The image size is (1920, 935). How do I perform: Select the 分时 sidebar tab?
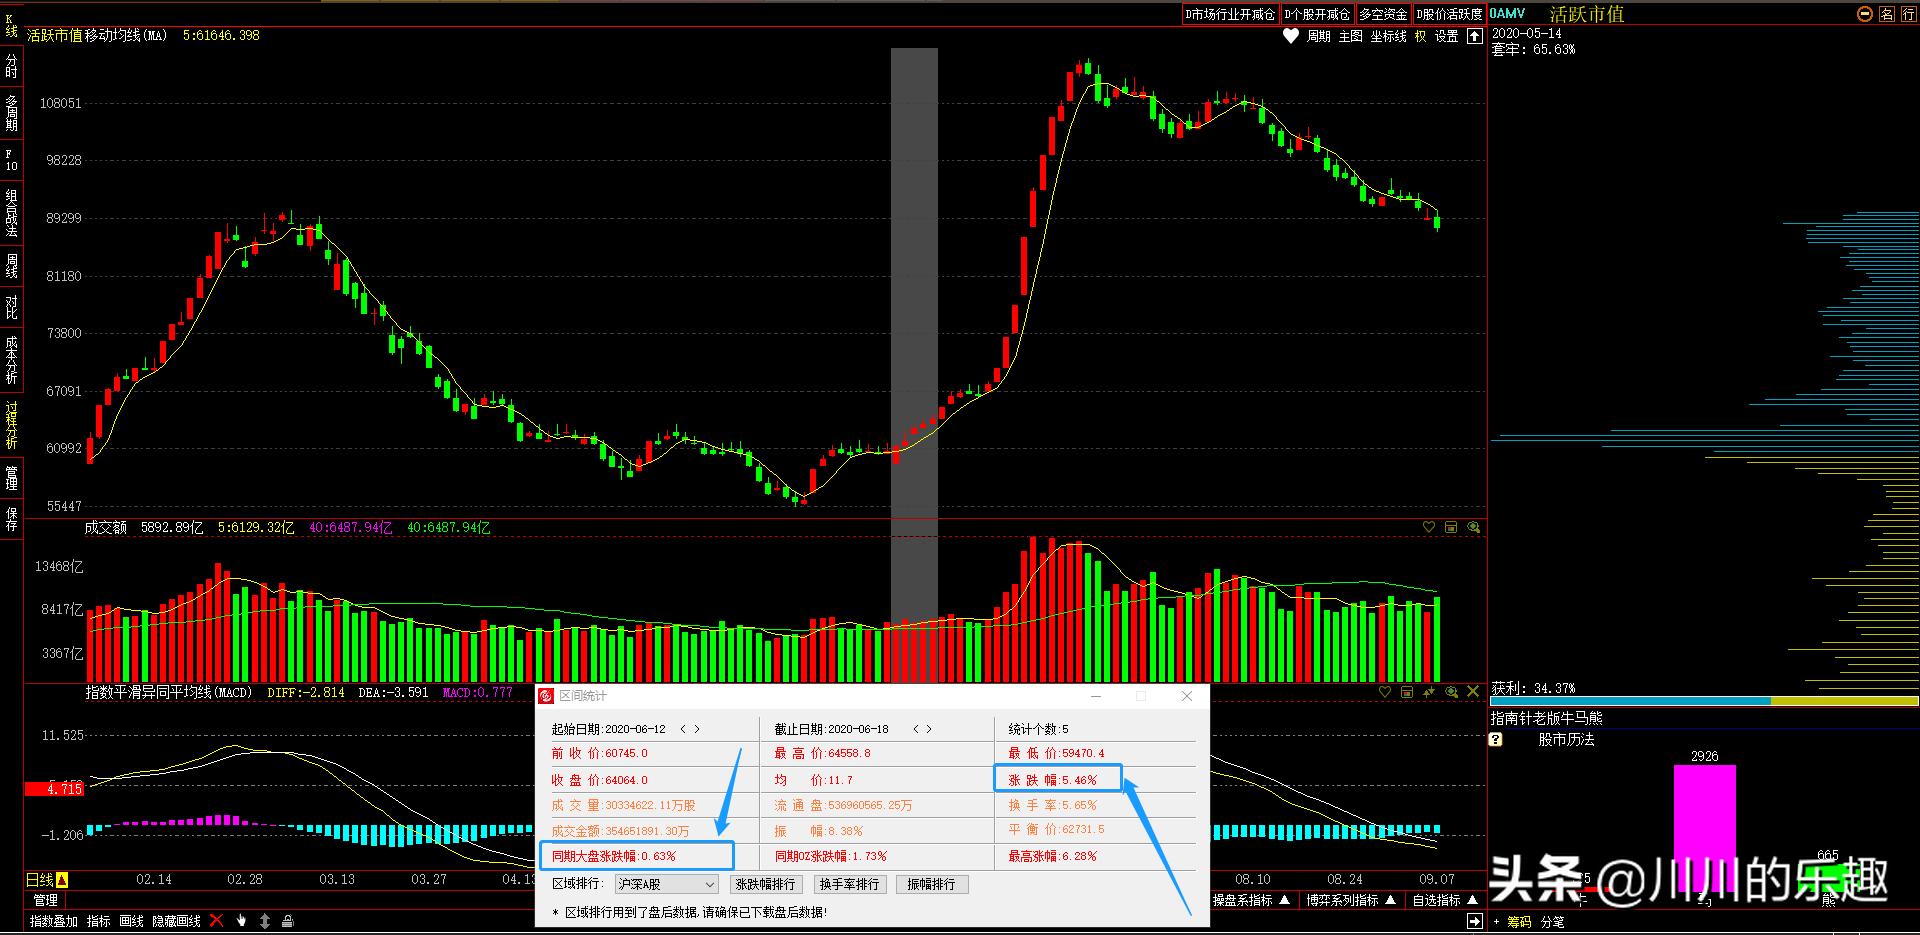point(11,67)
